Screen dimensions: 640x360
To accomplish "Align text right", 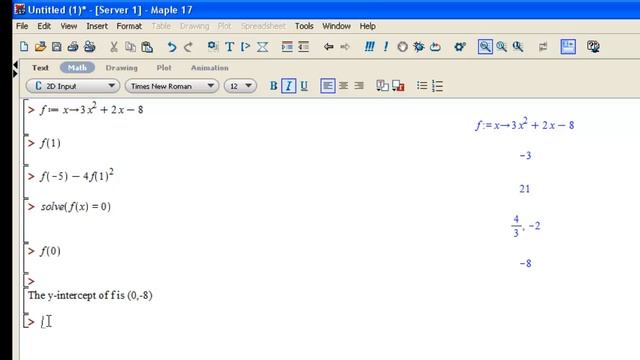I will pos(359,86).
